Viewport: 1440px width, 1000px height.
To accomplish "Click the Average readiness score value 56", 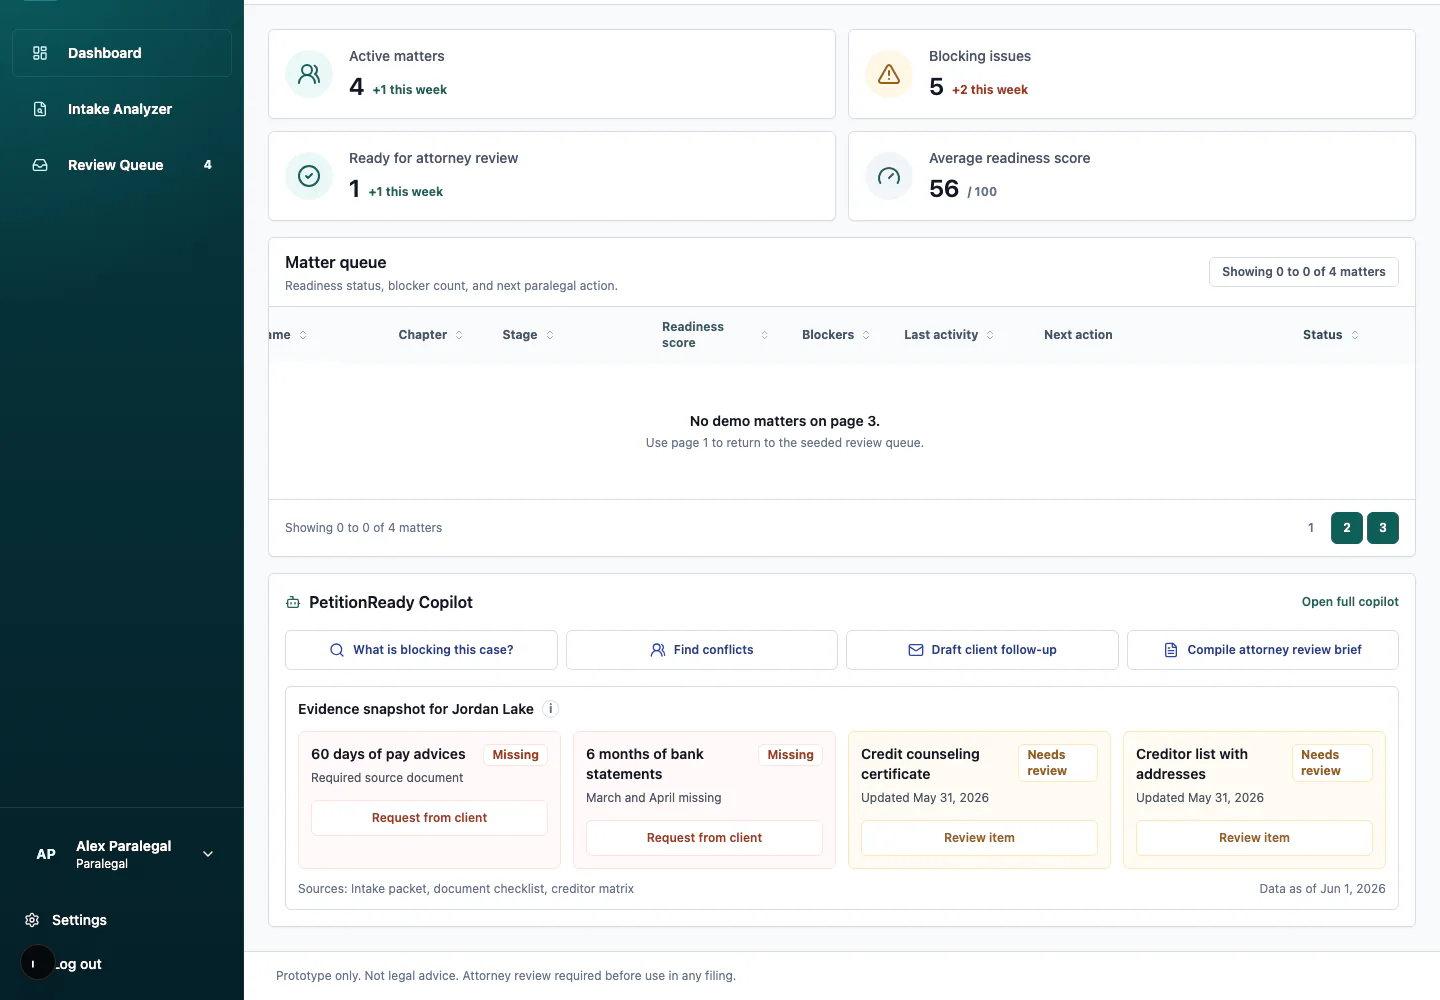I will 944,188.
